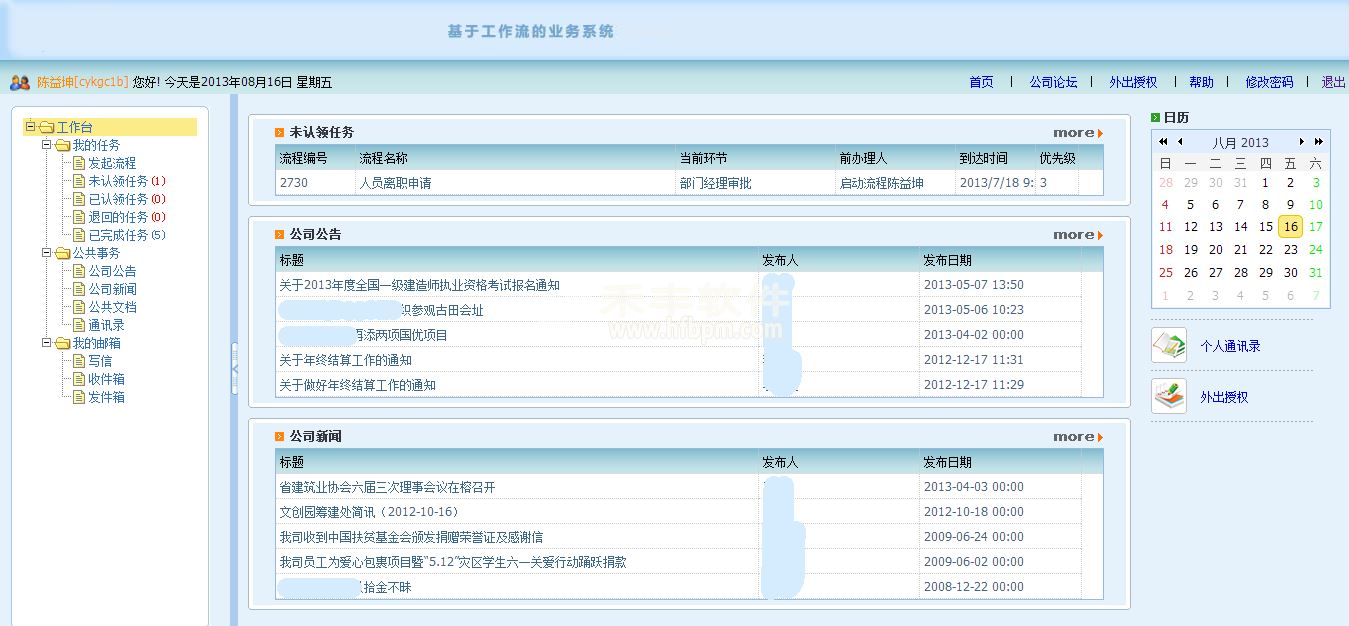Select 未认领任务 in the sidebar tree
Viewport: 1349px width, 626px height.
[118, 181]
